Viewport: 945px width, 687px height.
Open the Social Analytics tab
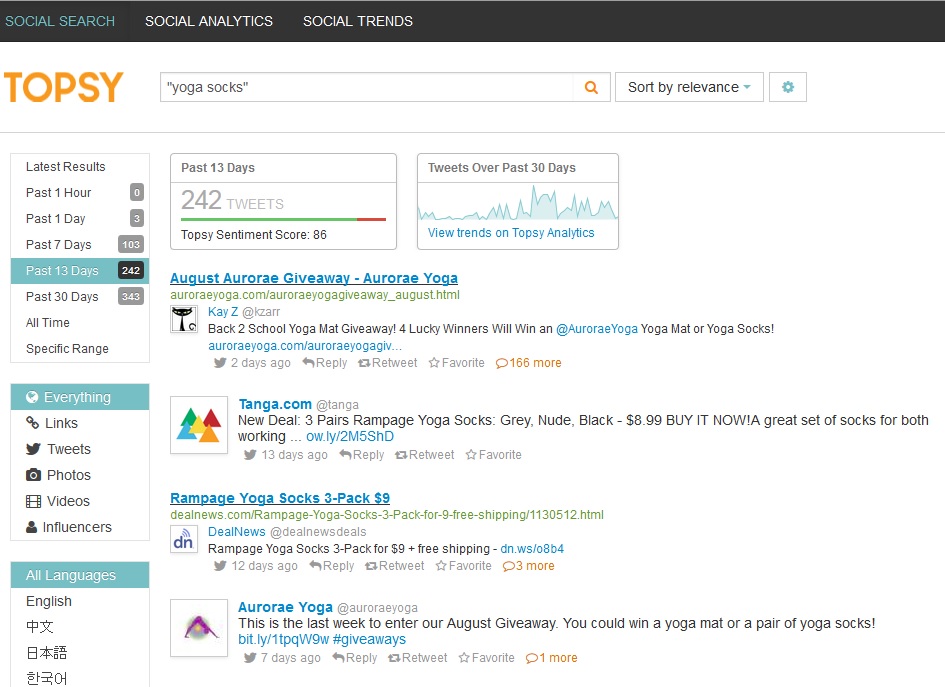209,21
